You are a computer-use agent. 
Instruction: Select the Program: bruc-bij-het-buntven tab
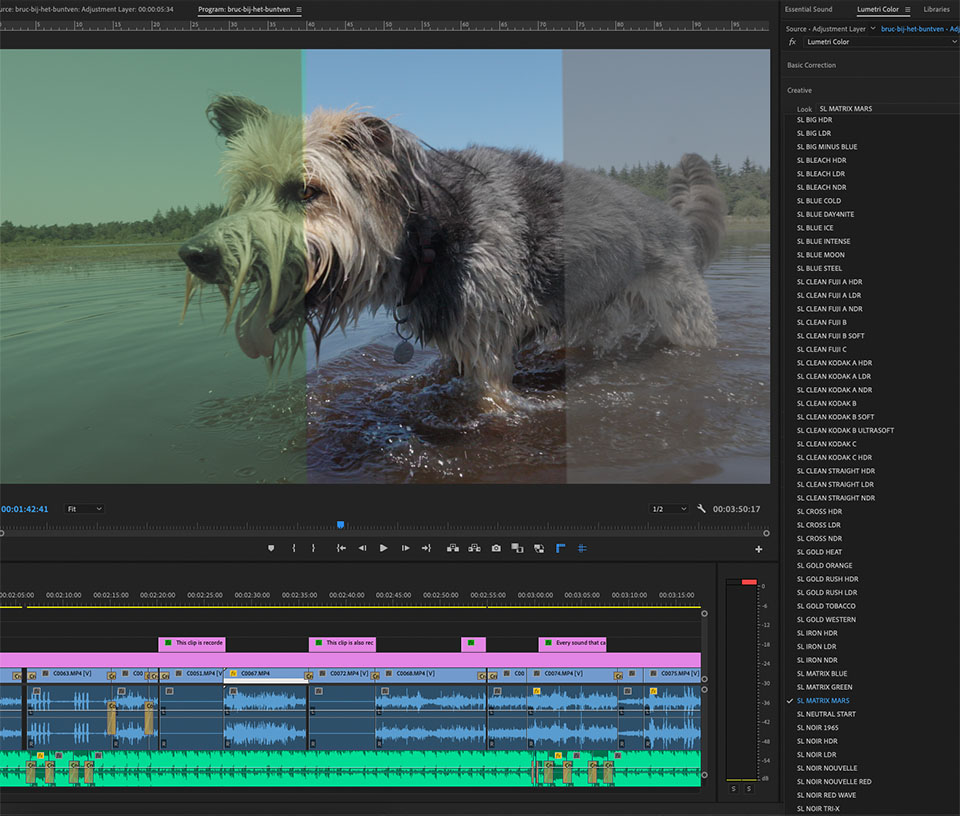click(x=244, y=9)
